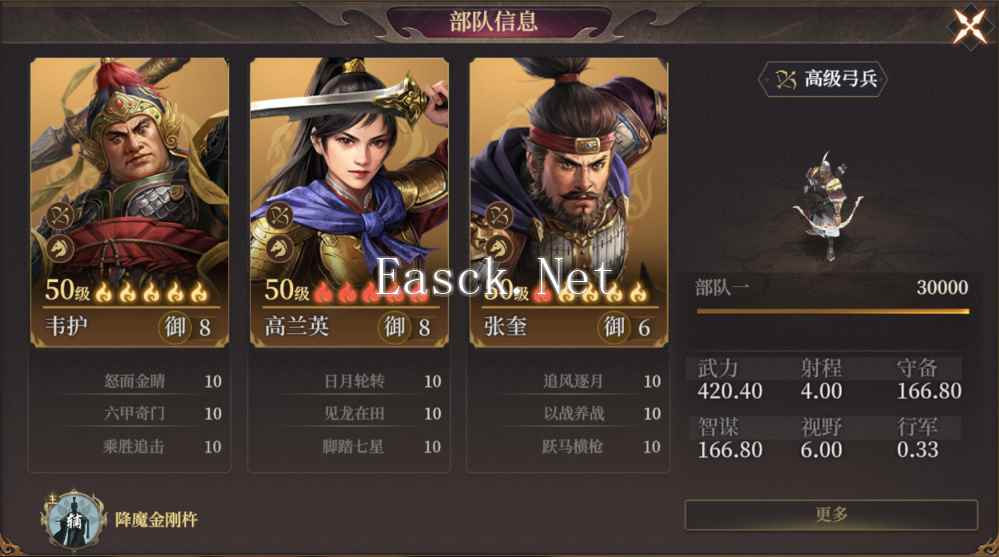999x557 pixels.
Task: Click the archer soldier model preview
Action: click(827, 205)
